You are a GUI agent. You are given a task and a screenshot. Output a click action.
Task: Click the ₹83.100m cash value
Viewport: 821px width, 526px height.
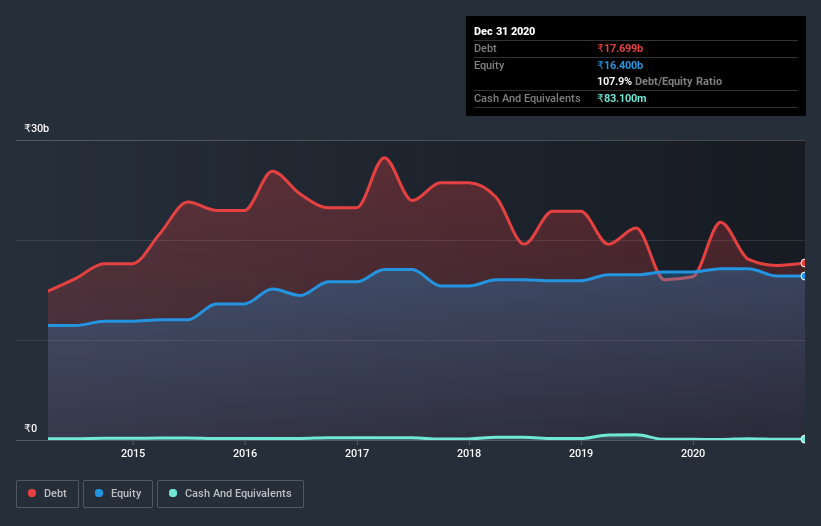[x=622, y=98]
